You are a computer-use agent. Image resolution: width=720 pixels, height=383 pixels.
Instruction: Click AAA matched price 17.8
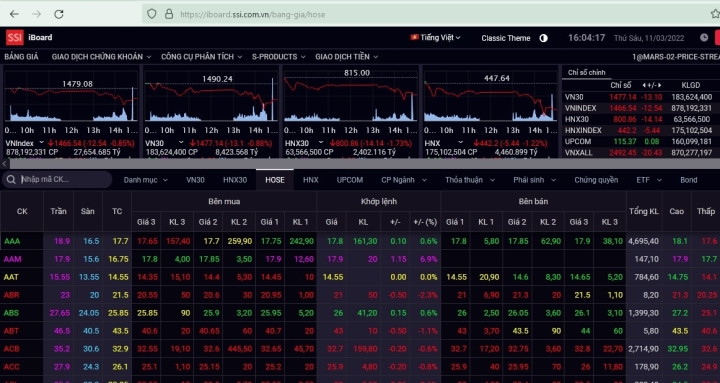pos(335,241)
